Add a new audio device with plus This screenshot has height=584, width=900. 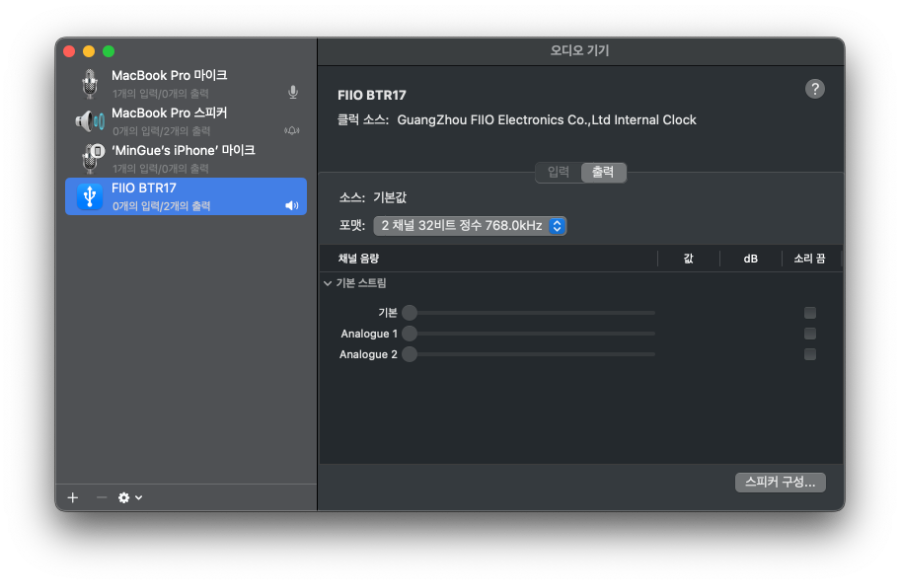72,497
